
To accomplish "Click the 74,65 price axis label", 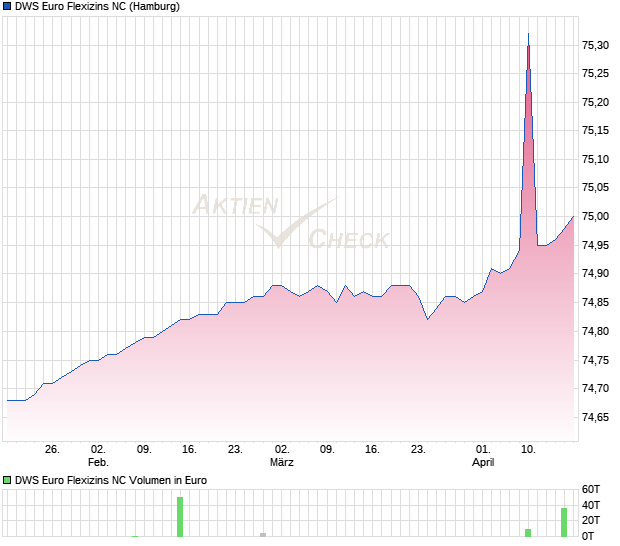I will coord(595,417).
